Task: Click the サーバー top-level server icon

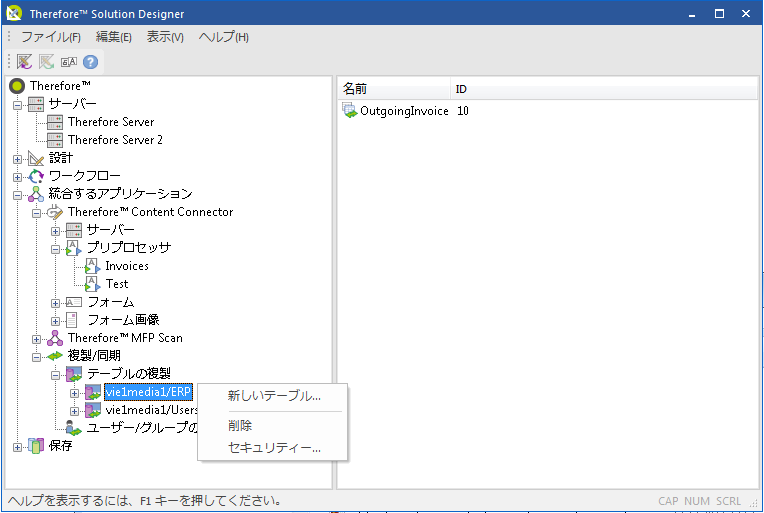Action: click(x=36, y=104)
